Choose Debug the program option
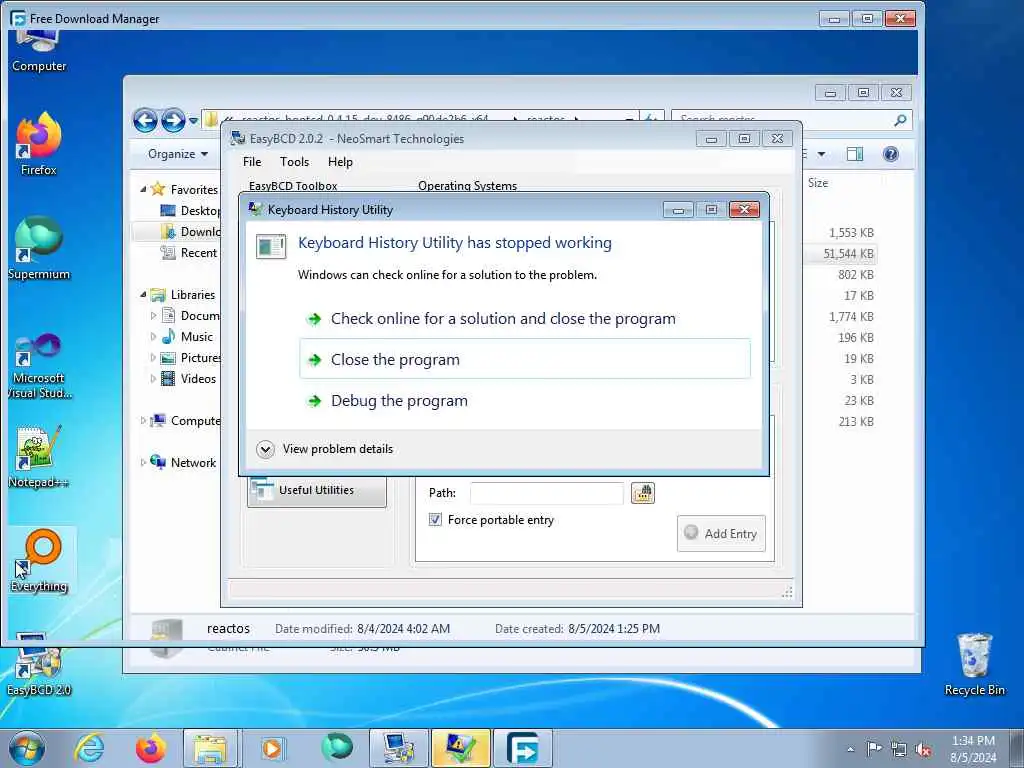Viewport: 1024px width, 768px height. pos(399,401)
